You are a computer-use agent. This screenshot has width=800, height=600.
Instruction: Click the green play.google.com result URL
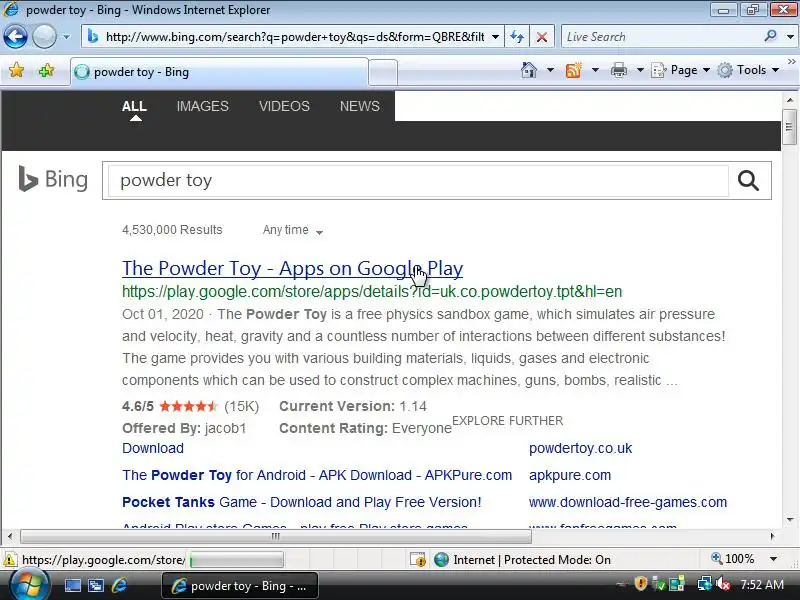(372, 291)
